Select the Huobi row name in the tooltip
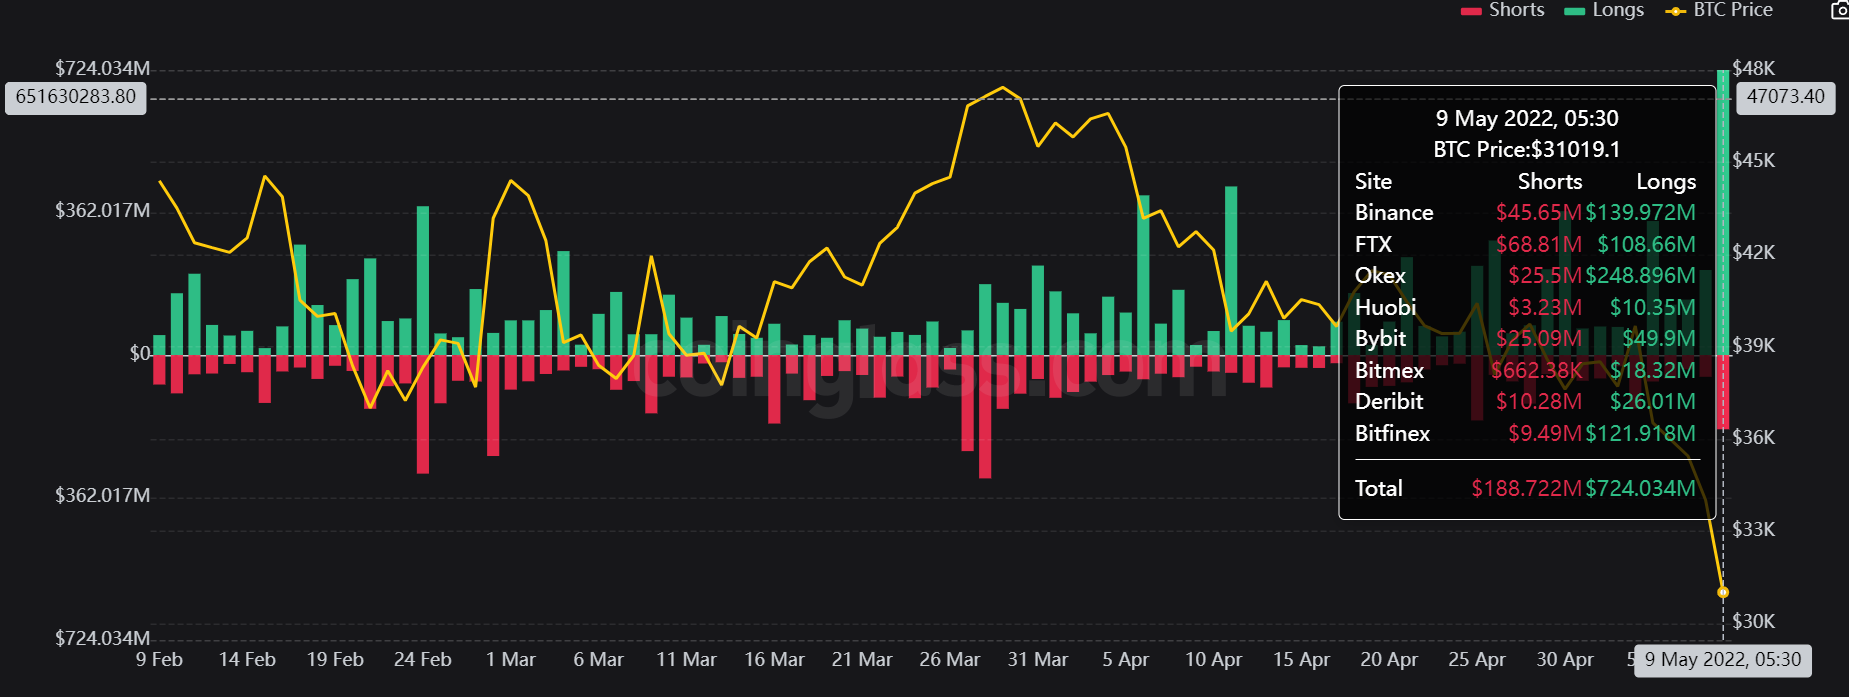 (1385, 307)
